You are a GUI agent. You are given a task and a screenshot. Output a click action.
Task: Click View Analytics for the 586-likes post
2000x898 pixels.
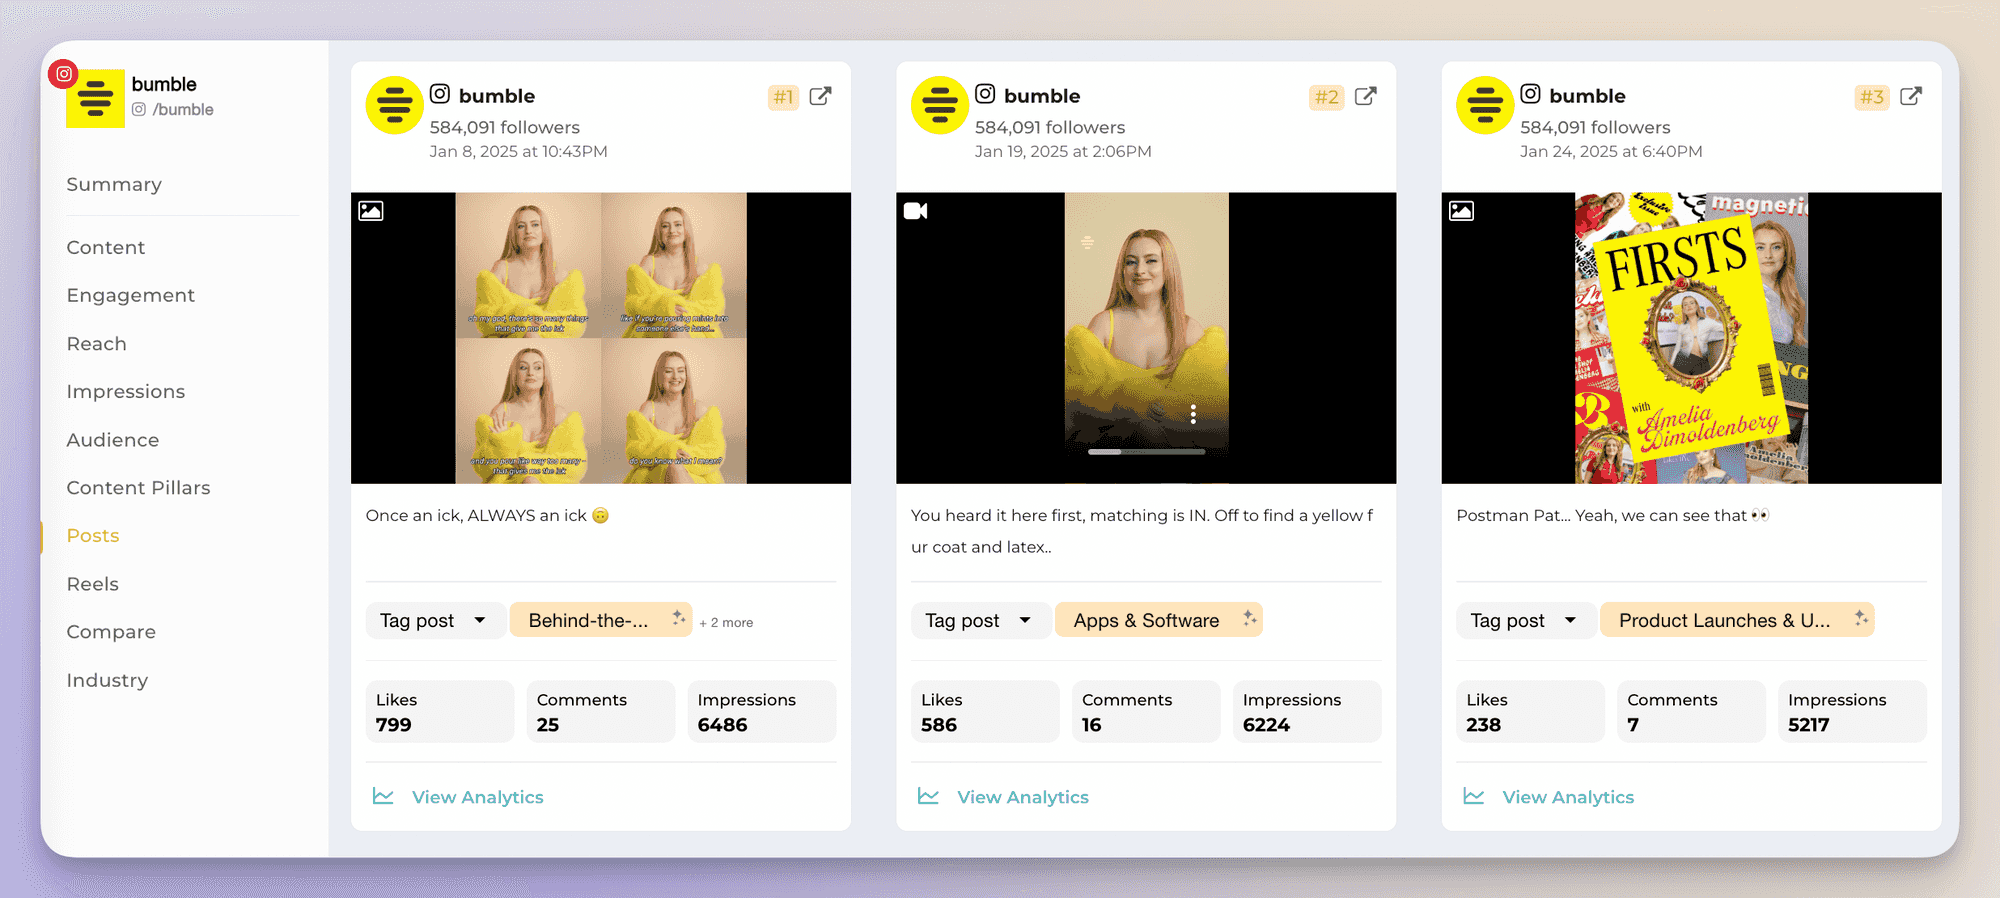coord(1023,797)
